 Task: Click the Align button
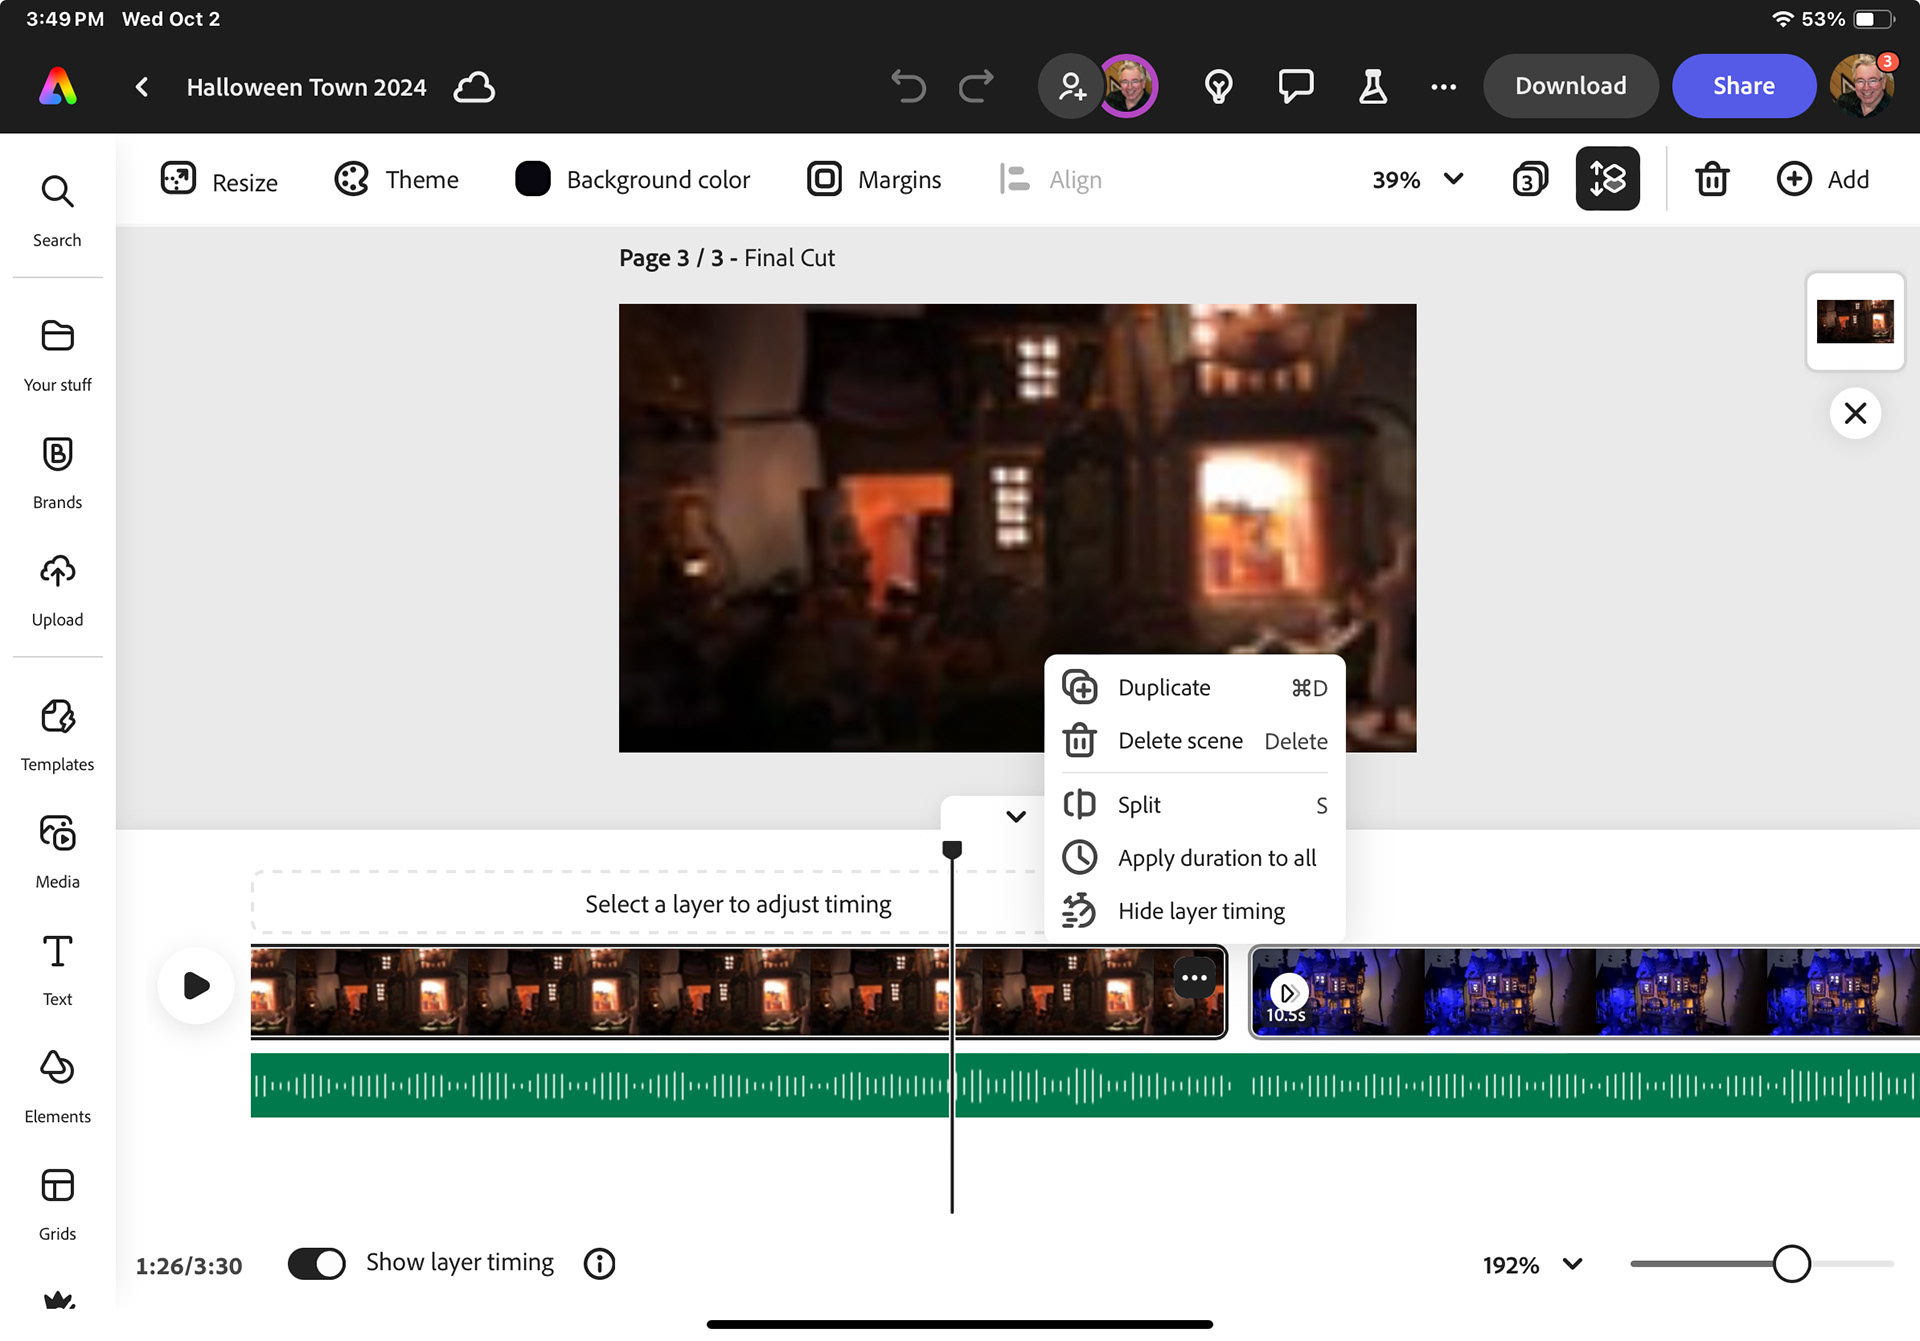coord(1050,180)
